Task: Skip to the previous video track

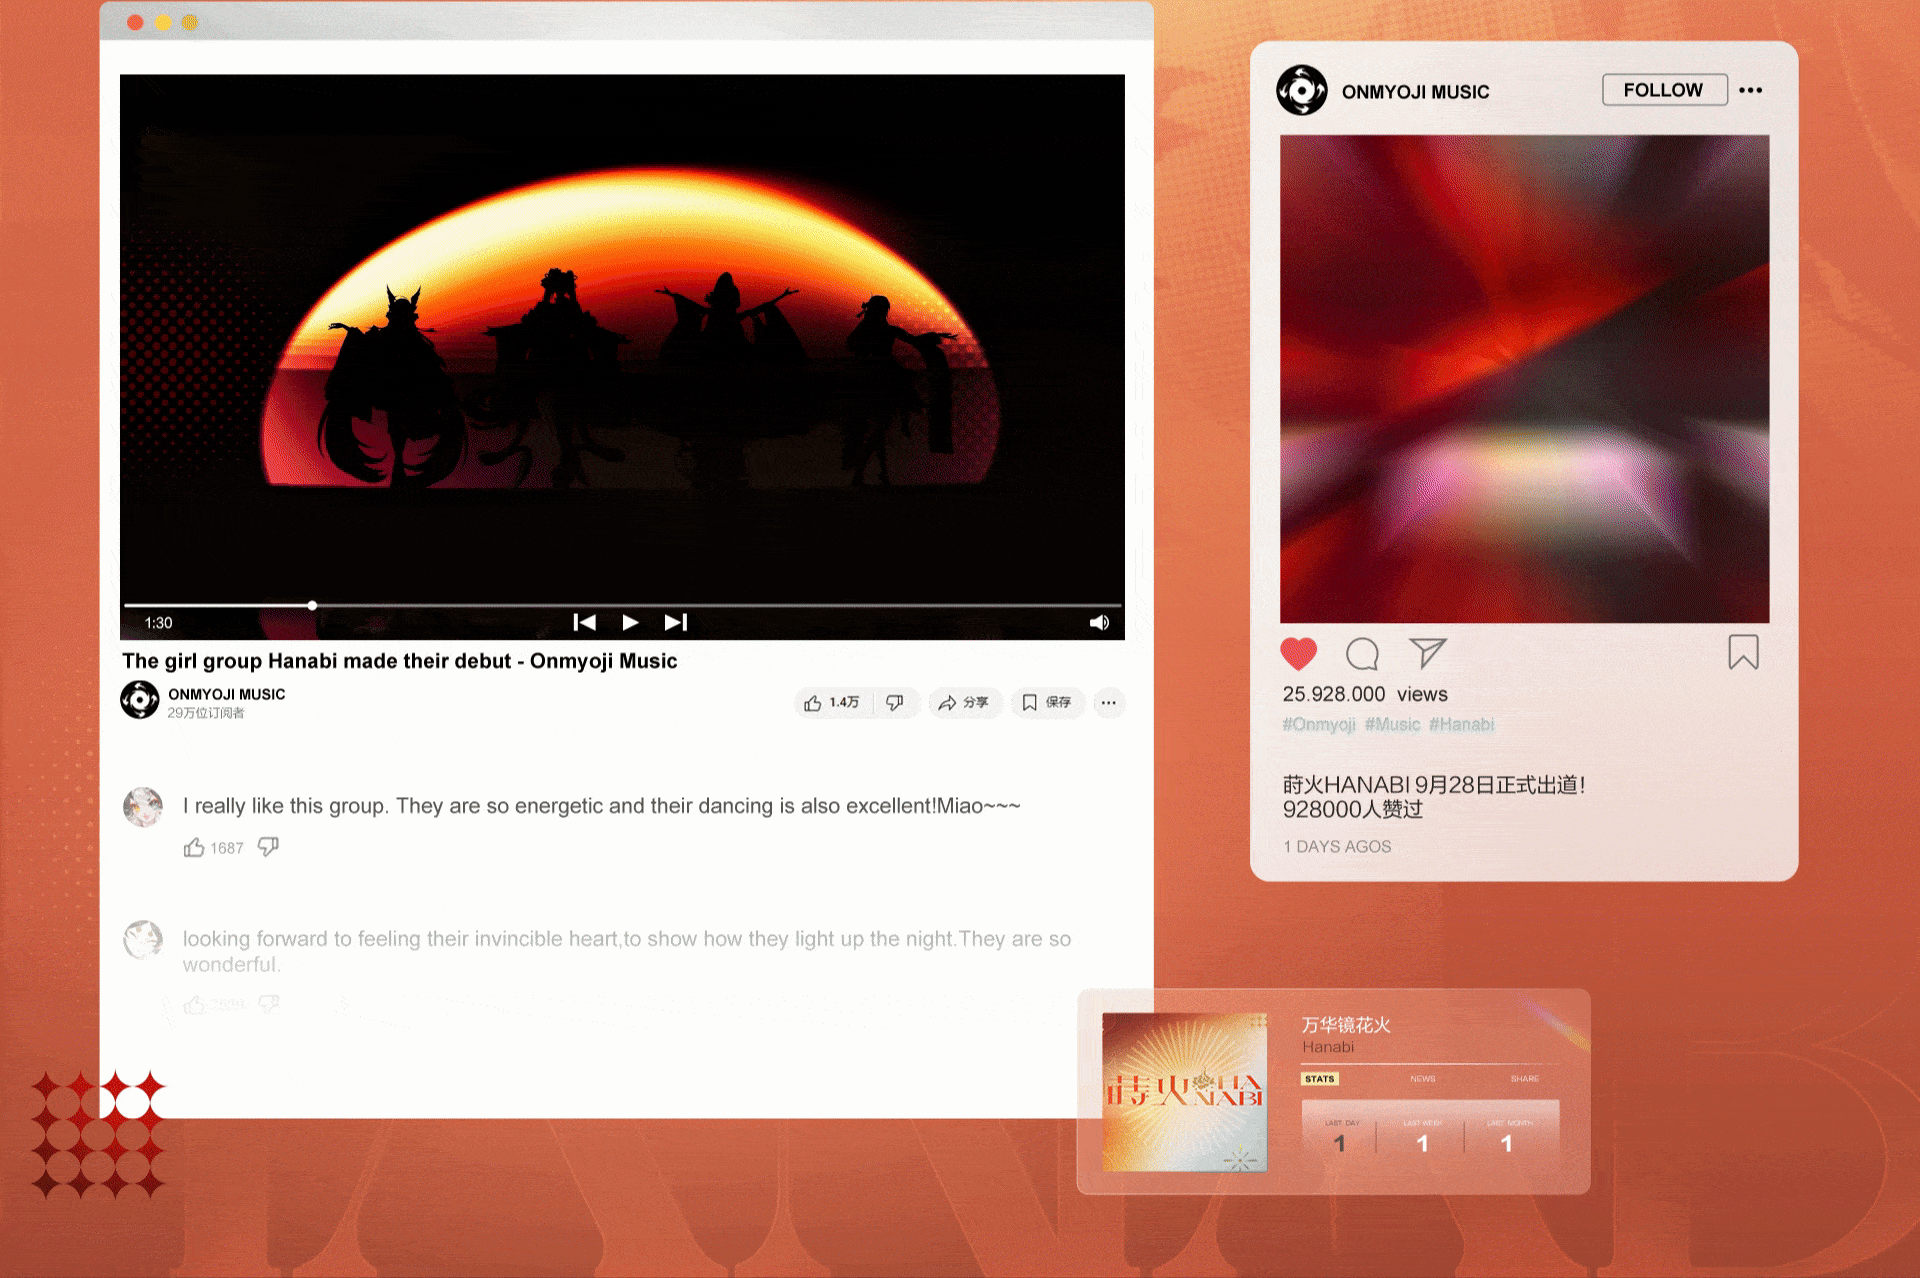Action: 584,622
